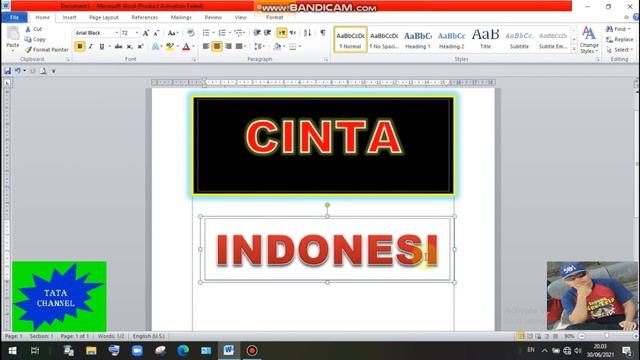Grow the font size with Grow Font icon
The height and width of the screenshot is (360, 640).
146,33
